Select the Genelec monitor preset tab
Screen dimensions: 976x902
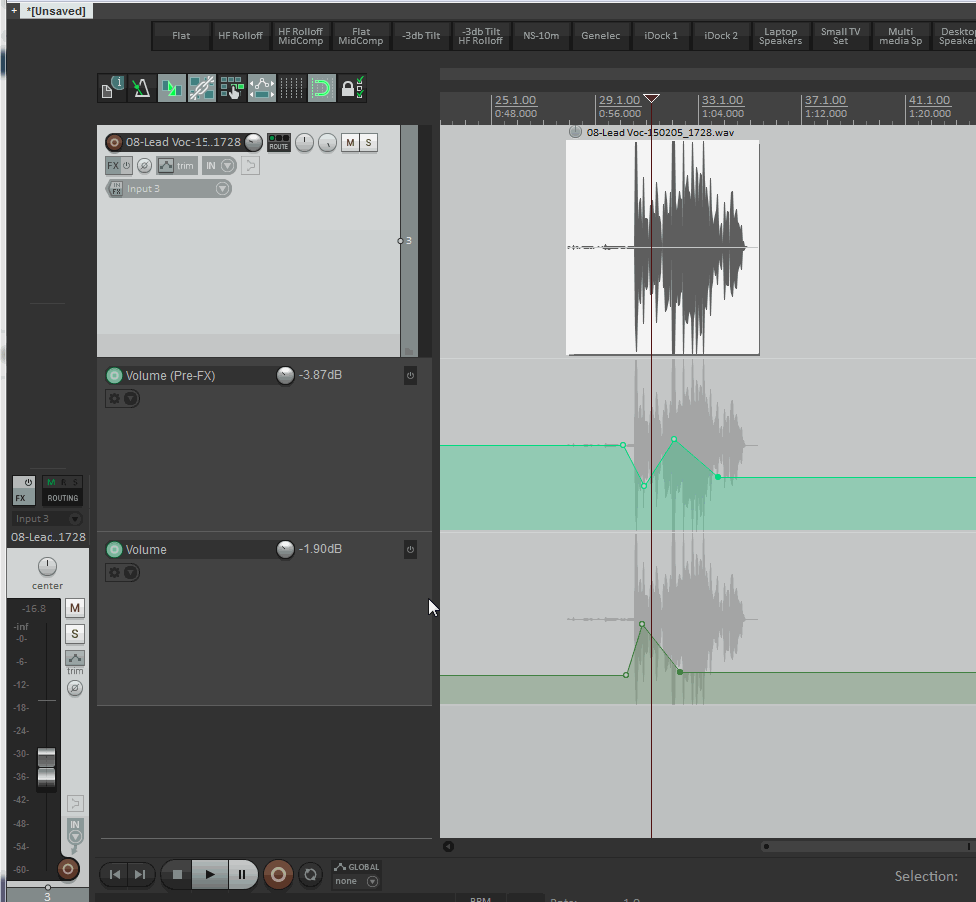pyautogui.click(x=600, y=36)
